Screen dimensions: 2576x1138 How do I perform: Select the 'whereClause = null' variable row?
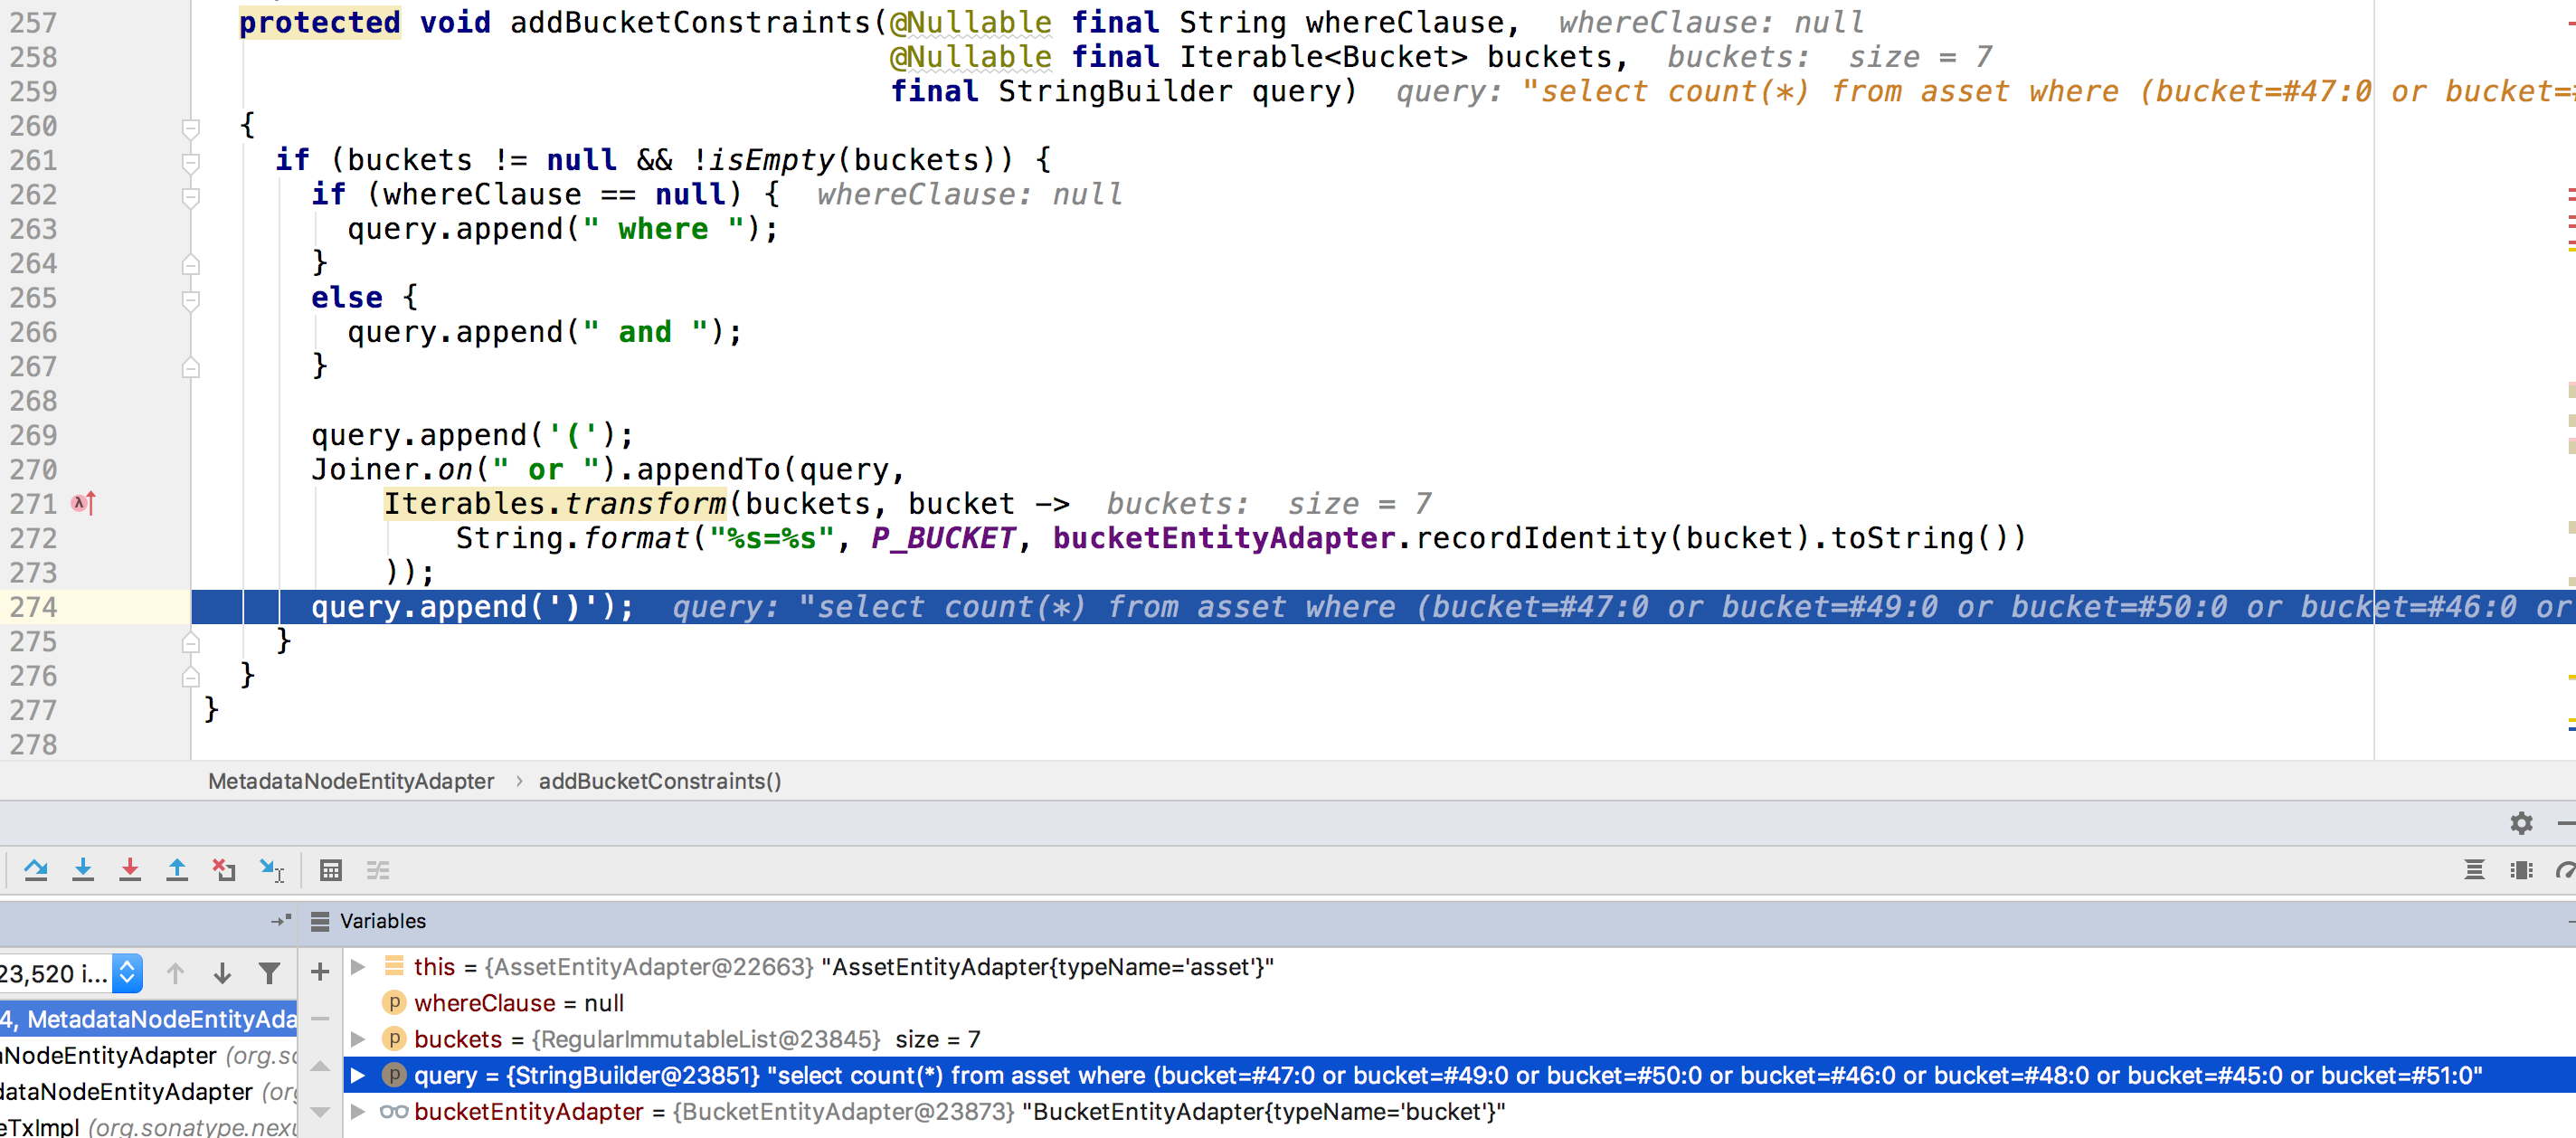click(x=1460, y=1002)
